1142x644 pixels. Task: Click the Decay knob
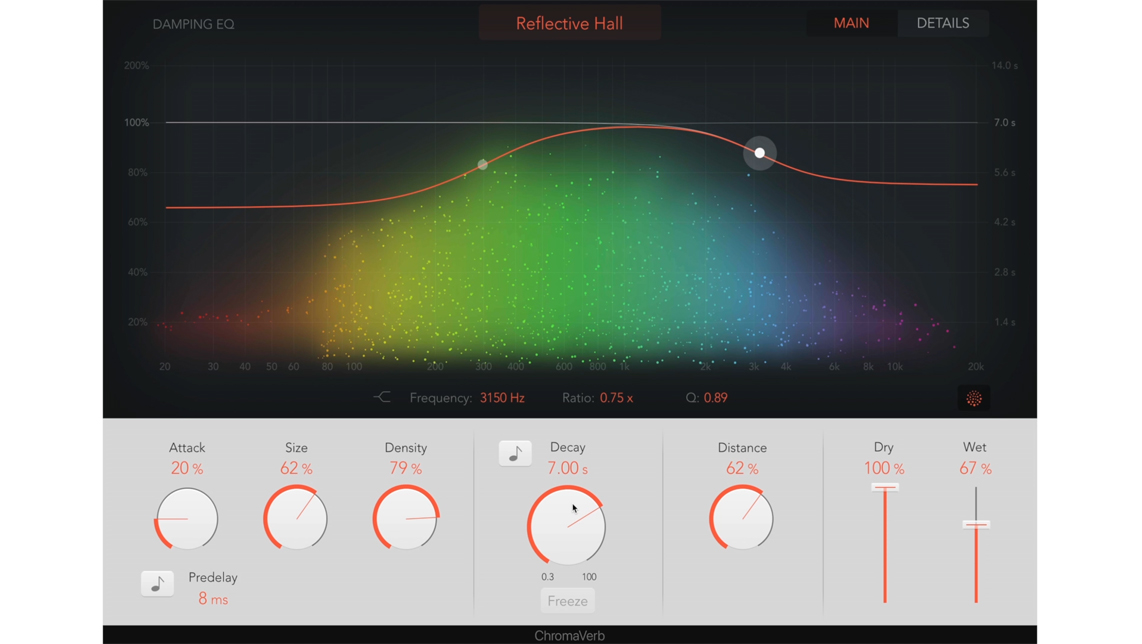[x=567, y=526]
